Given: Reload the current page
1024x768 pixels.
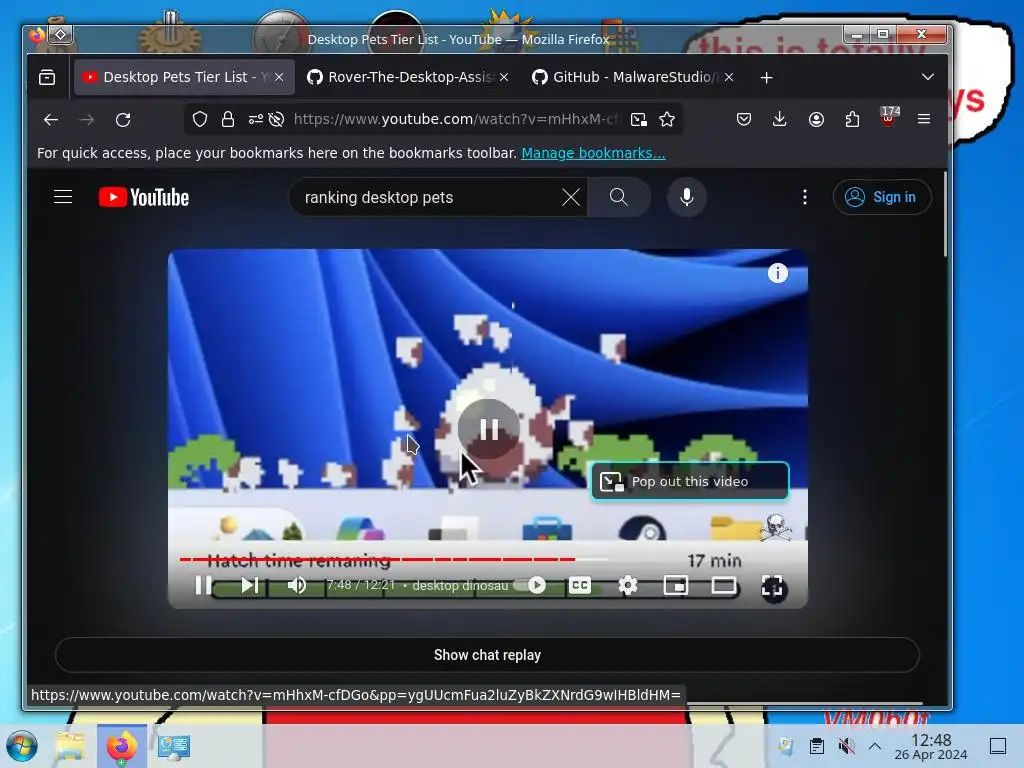Looking at the screenshot, I should click(123, 120).
